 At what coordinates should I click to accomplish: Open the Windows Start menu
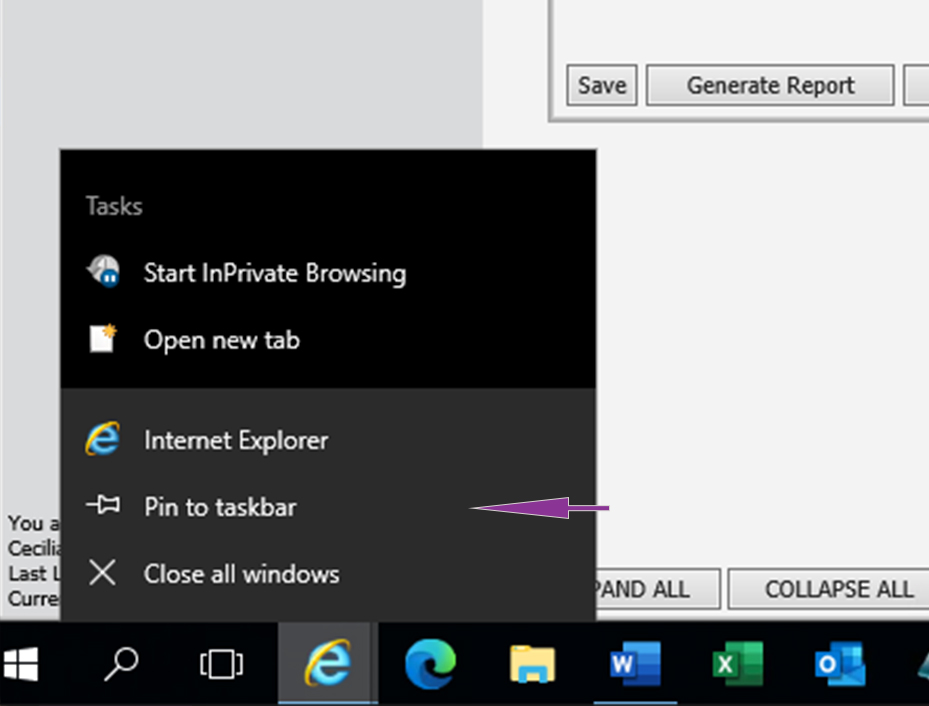(21, 663)
